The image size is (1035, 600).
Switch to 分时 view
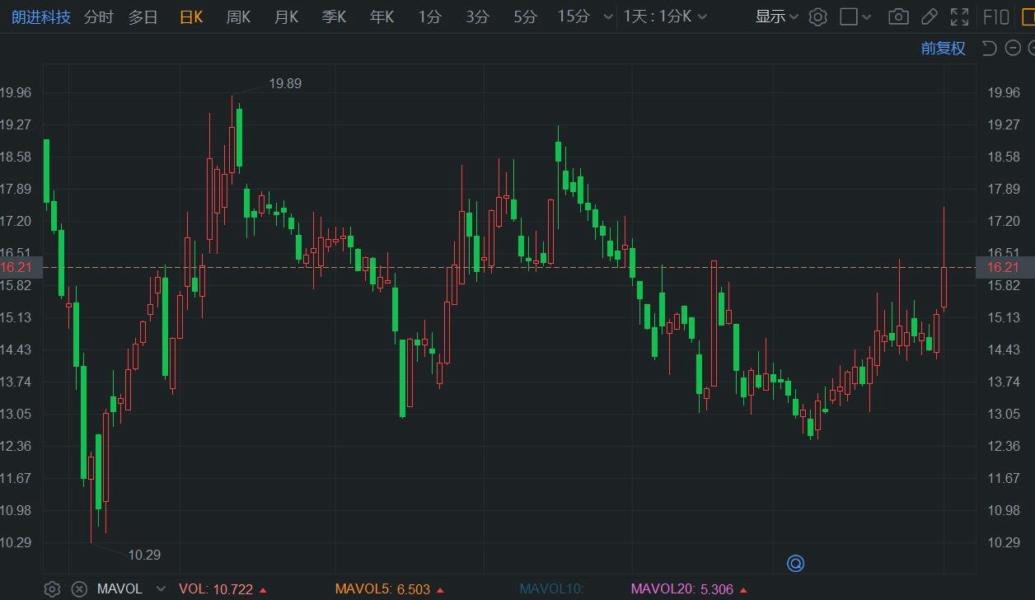point(99,17)
